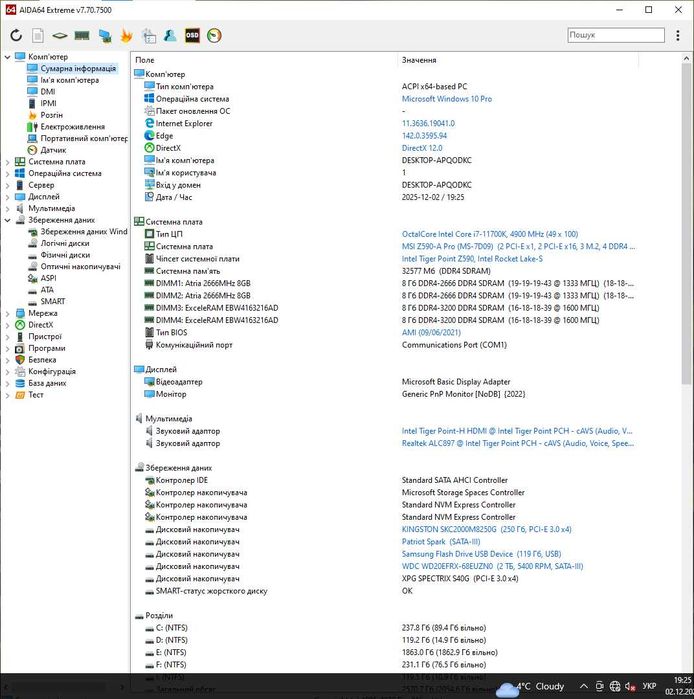Select the Пристрої tree node
The width and height of the screenshot is (694, 699).
click(45, 337)
